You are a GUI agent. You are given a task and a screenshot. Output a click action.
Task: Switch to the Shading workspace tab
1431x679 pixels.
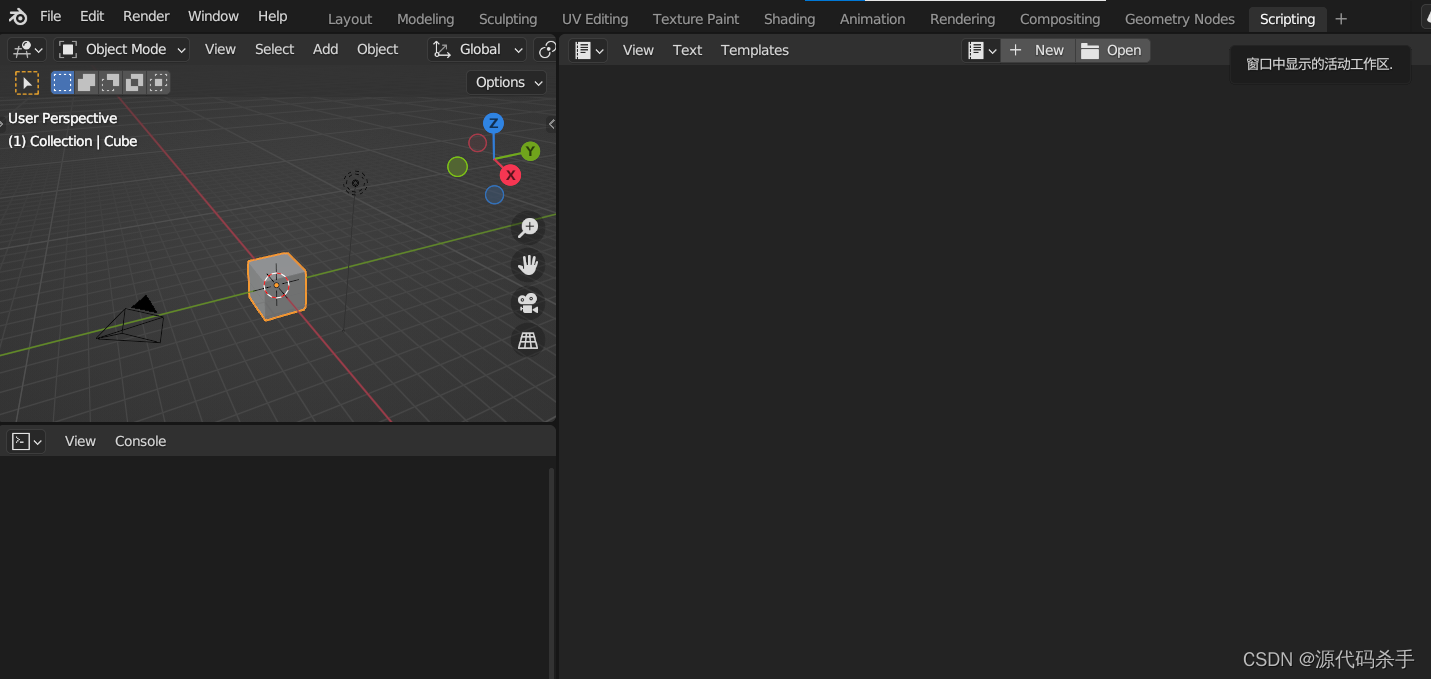pos(789,19)
